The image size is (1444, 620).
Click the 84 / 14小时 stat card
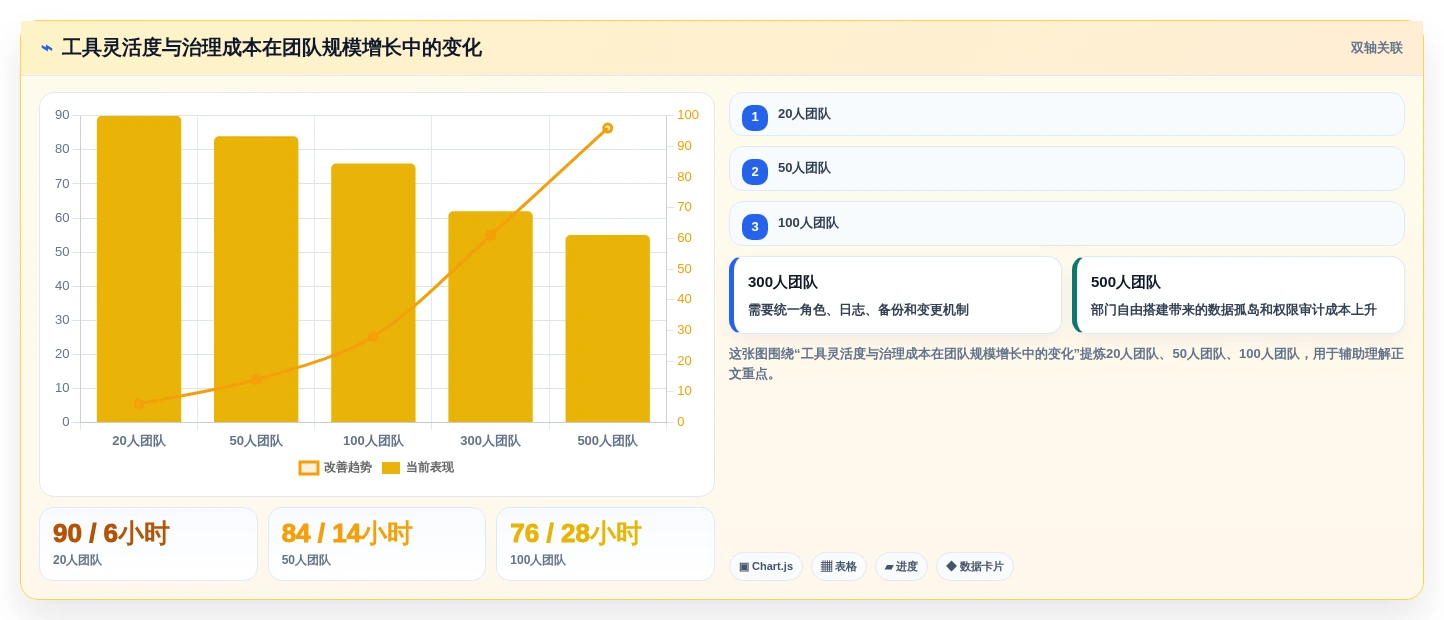tap(377, 544)
